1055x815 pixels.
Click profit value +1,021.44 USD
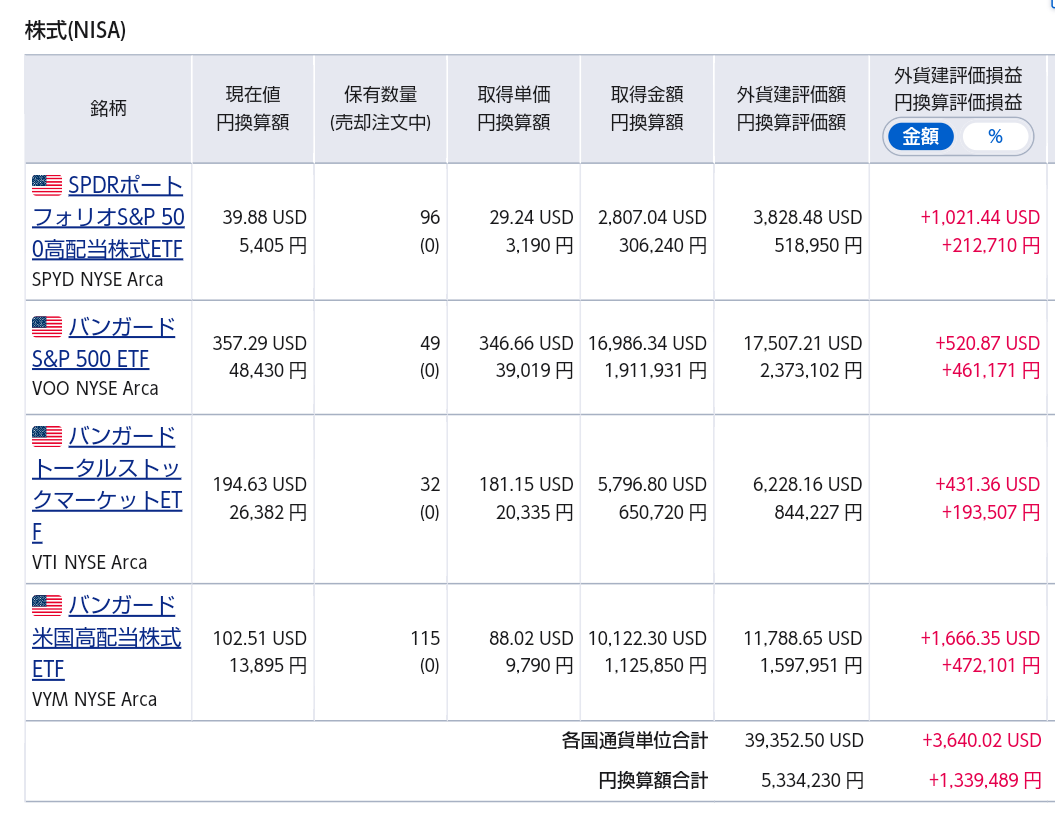coord(980,217)
